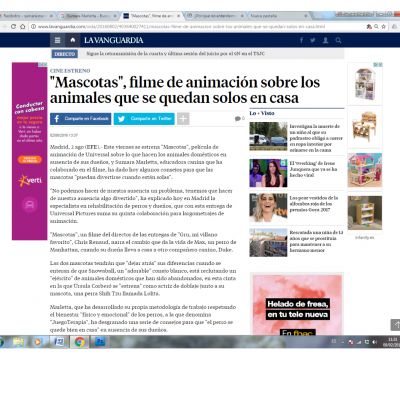Image resolution: width=400 pixels, height=400 pixels.
Task: Switch to the fourth browser tab
Action: coord(215,16)
